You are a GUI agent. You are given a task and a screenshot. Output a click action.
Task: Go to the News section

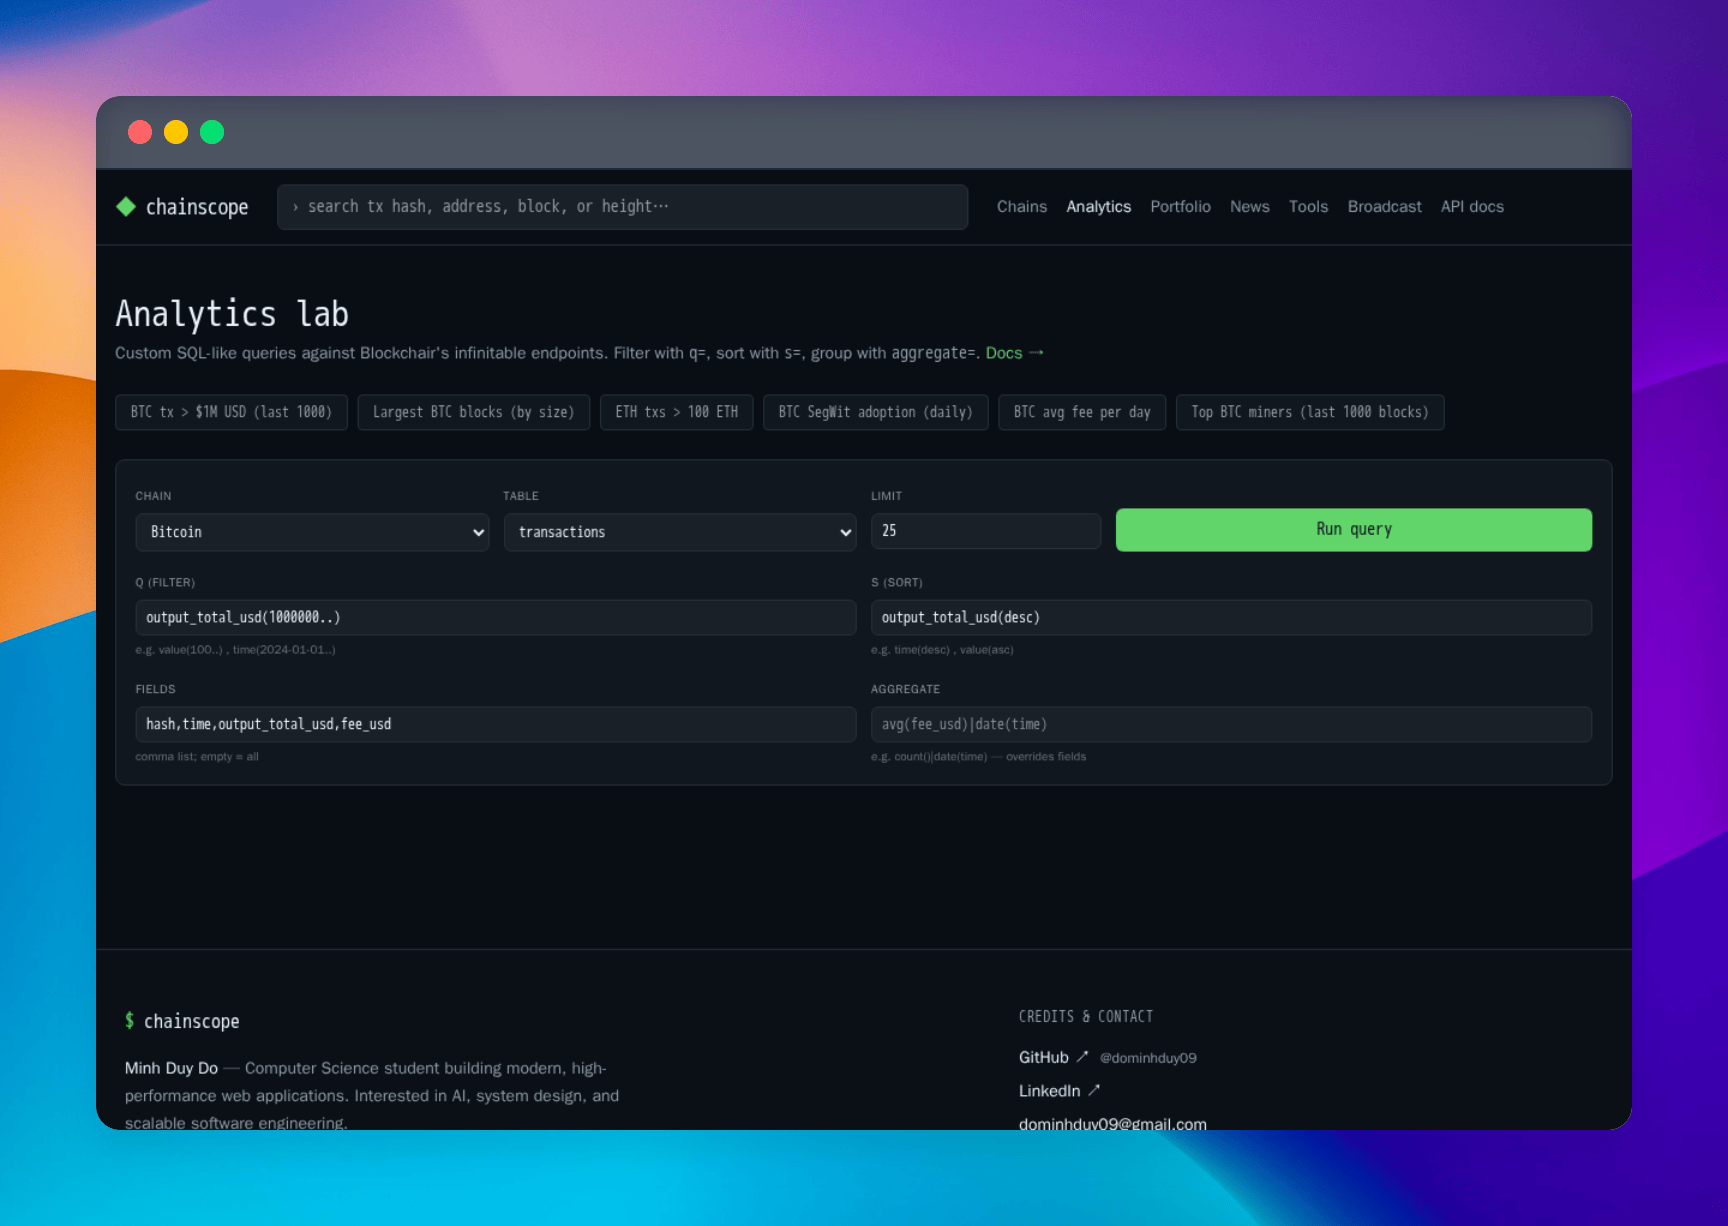coord(1249,207)
